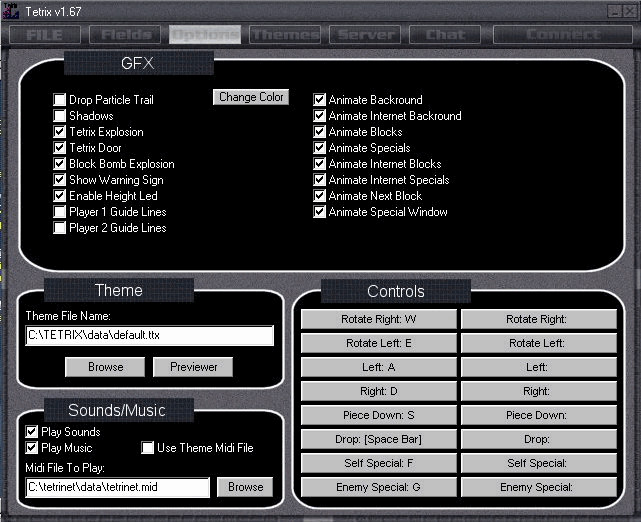Open the Themes tab
Screen dimensions: 641x522
[285, 35]
